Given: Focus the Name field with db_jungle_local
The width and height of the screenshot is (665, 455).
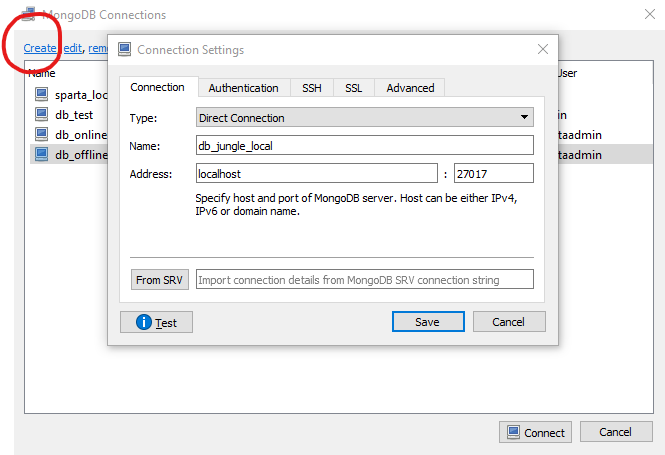Looking at the screenshot, I should 365,145.
